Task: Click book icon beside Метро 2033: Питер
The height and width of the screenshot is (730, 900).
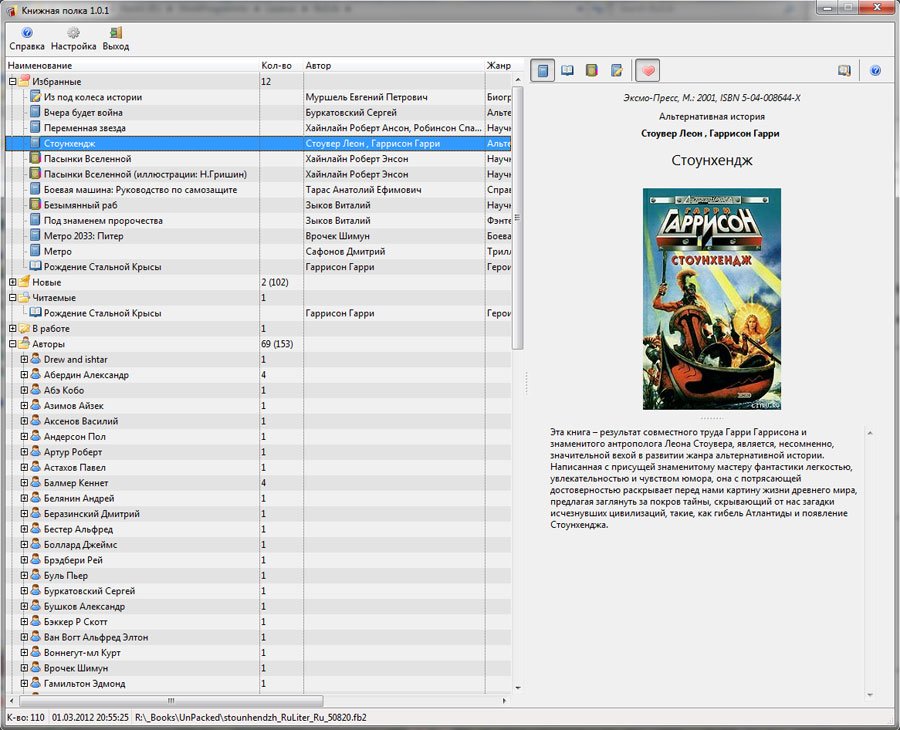Action: tap(36, 235)
